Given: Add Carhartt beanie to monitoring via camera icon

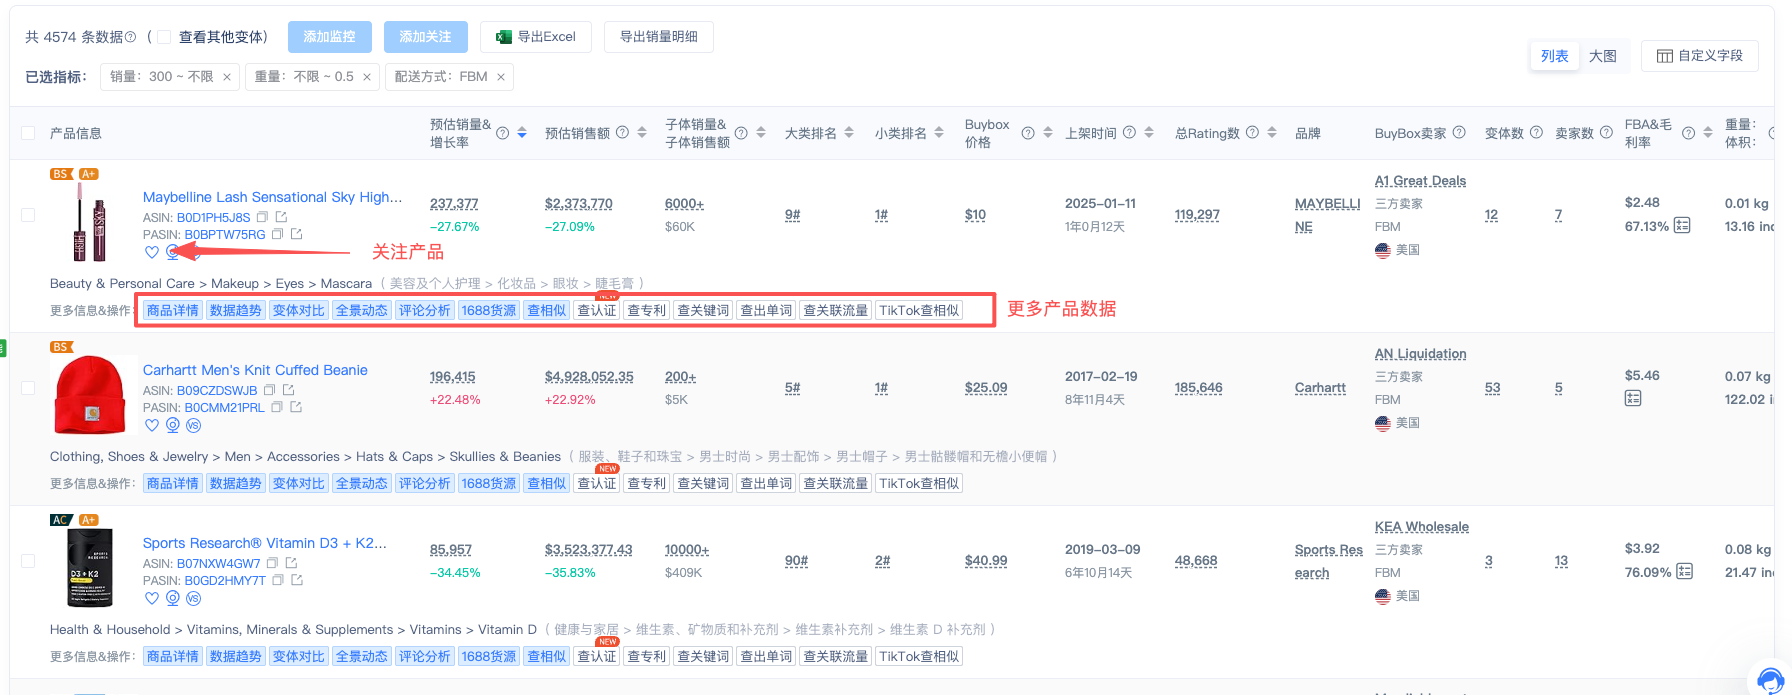Looking at the screenshot, I should pos(173,425).
